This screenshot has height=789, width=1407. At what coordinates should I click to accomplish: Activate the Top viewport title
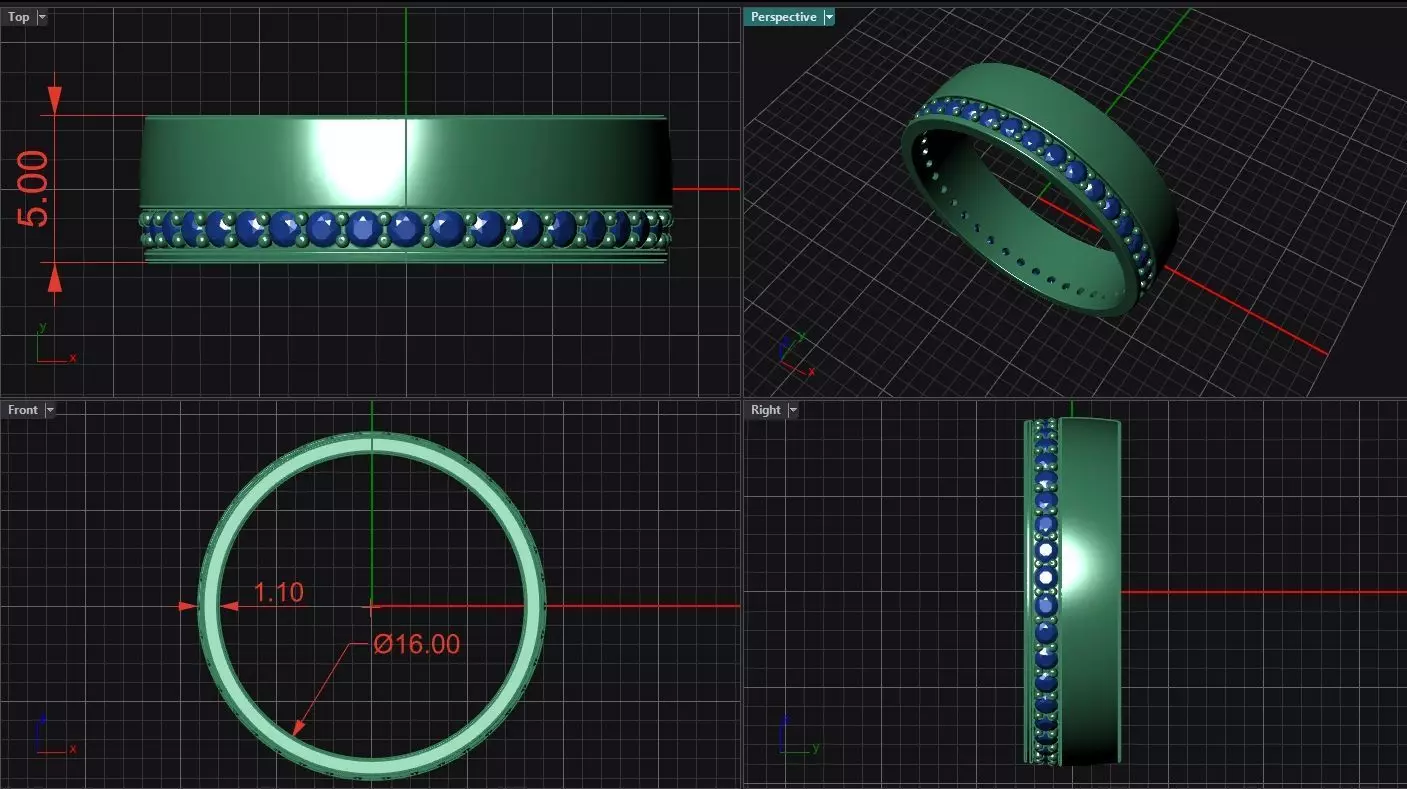19,17
